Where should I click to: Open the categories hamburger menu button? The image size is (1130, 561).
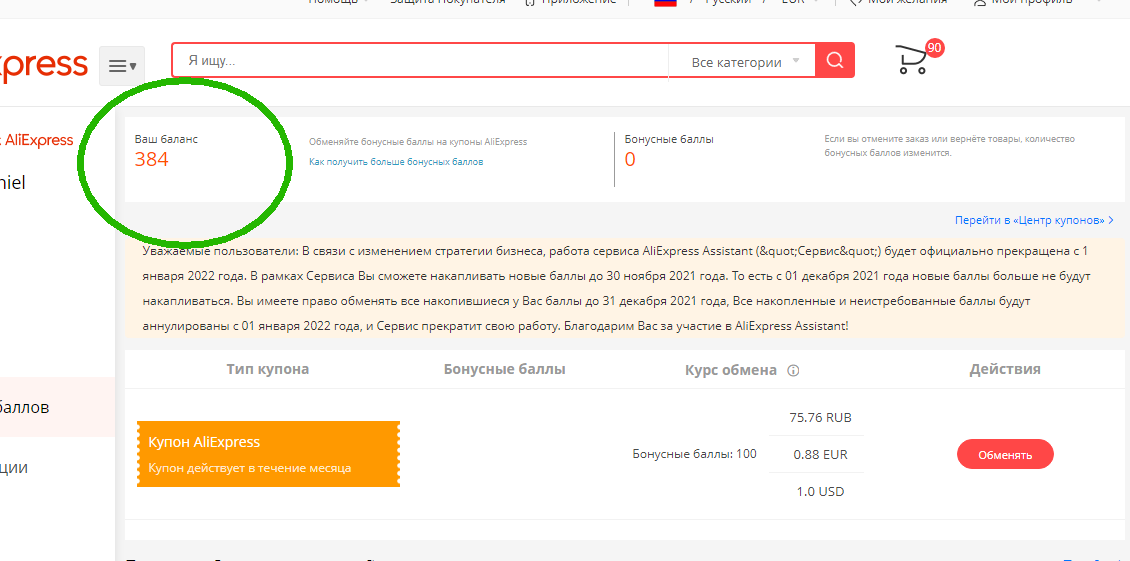(x=122, y=66)
